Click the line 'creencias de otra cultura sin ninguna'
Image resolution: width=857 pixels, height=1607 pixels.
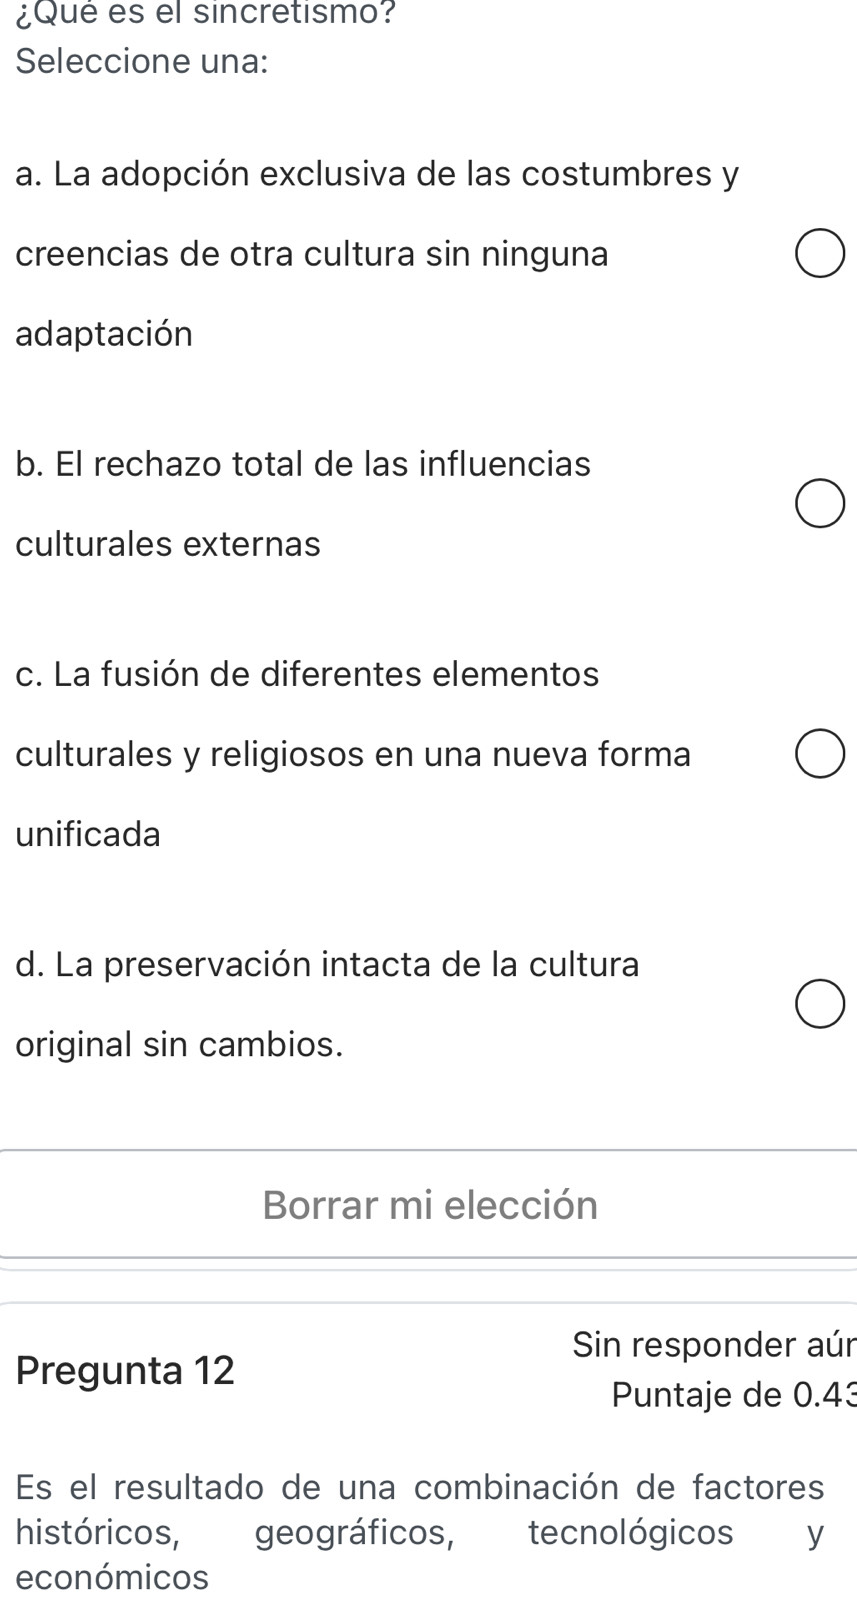click(x=312, y=254)
